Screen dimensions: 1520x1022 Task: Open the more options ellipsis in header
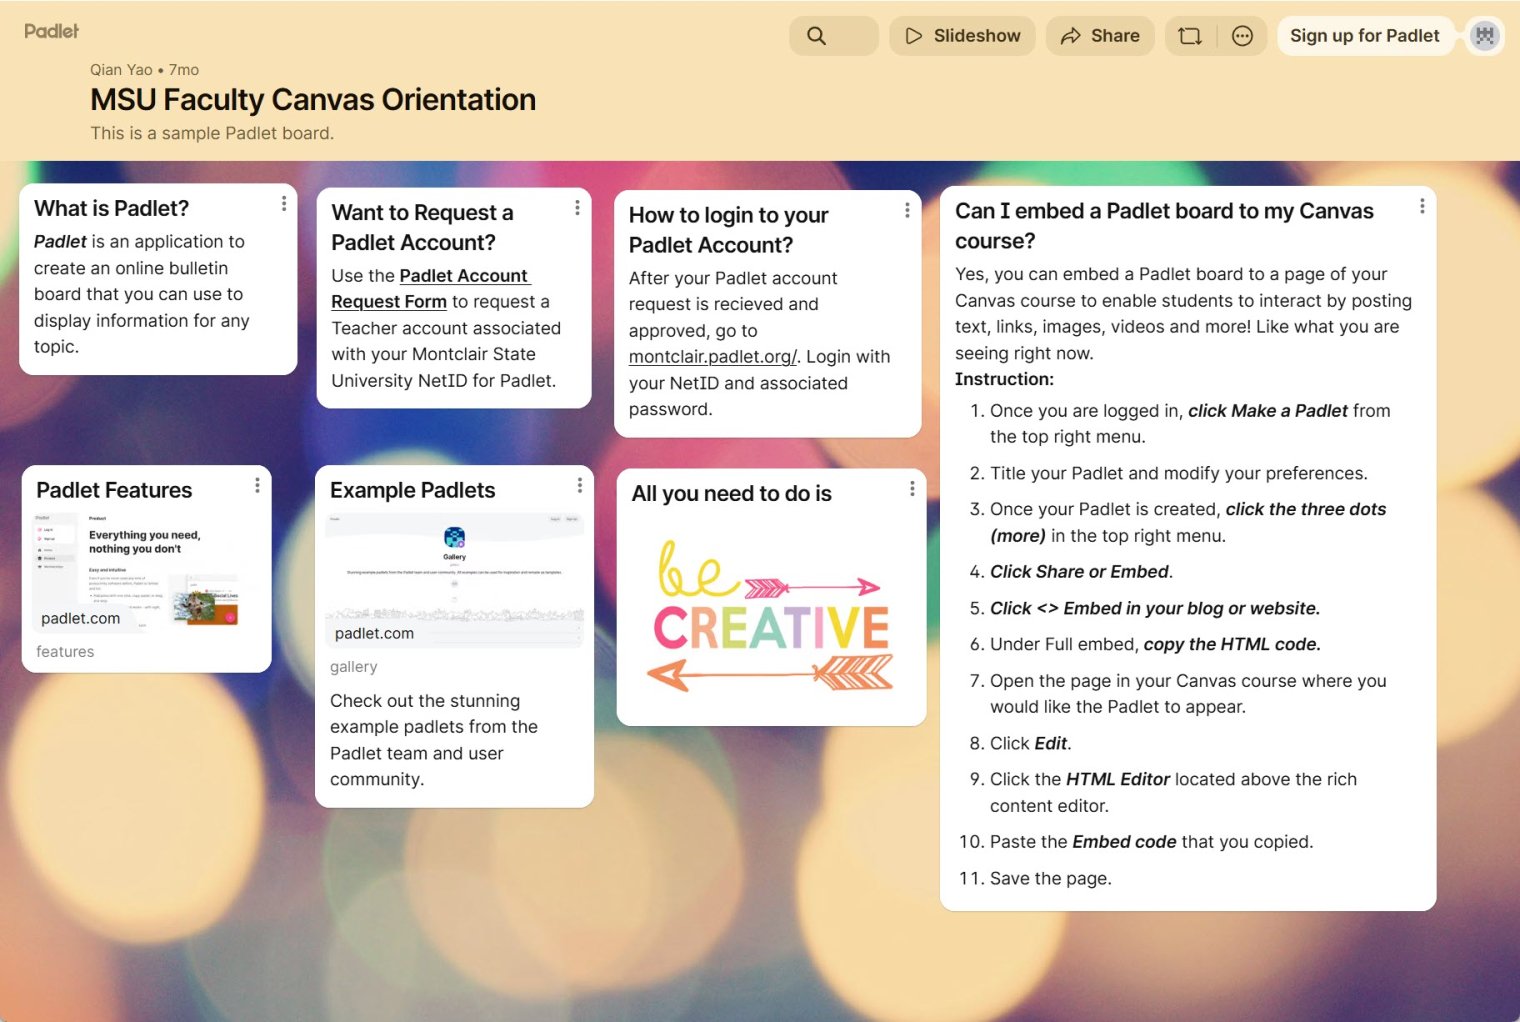pyautogui.click(x=1242, y=36)
